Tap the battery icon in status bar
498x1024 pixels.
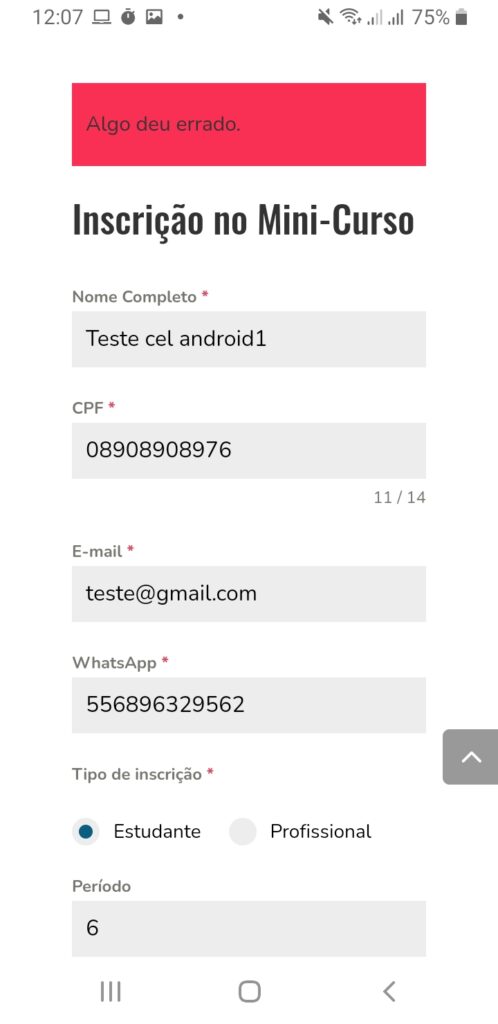pos(461,18)
